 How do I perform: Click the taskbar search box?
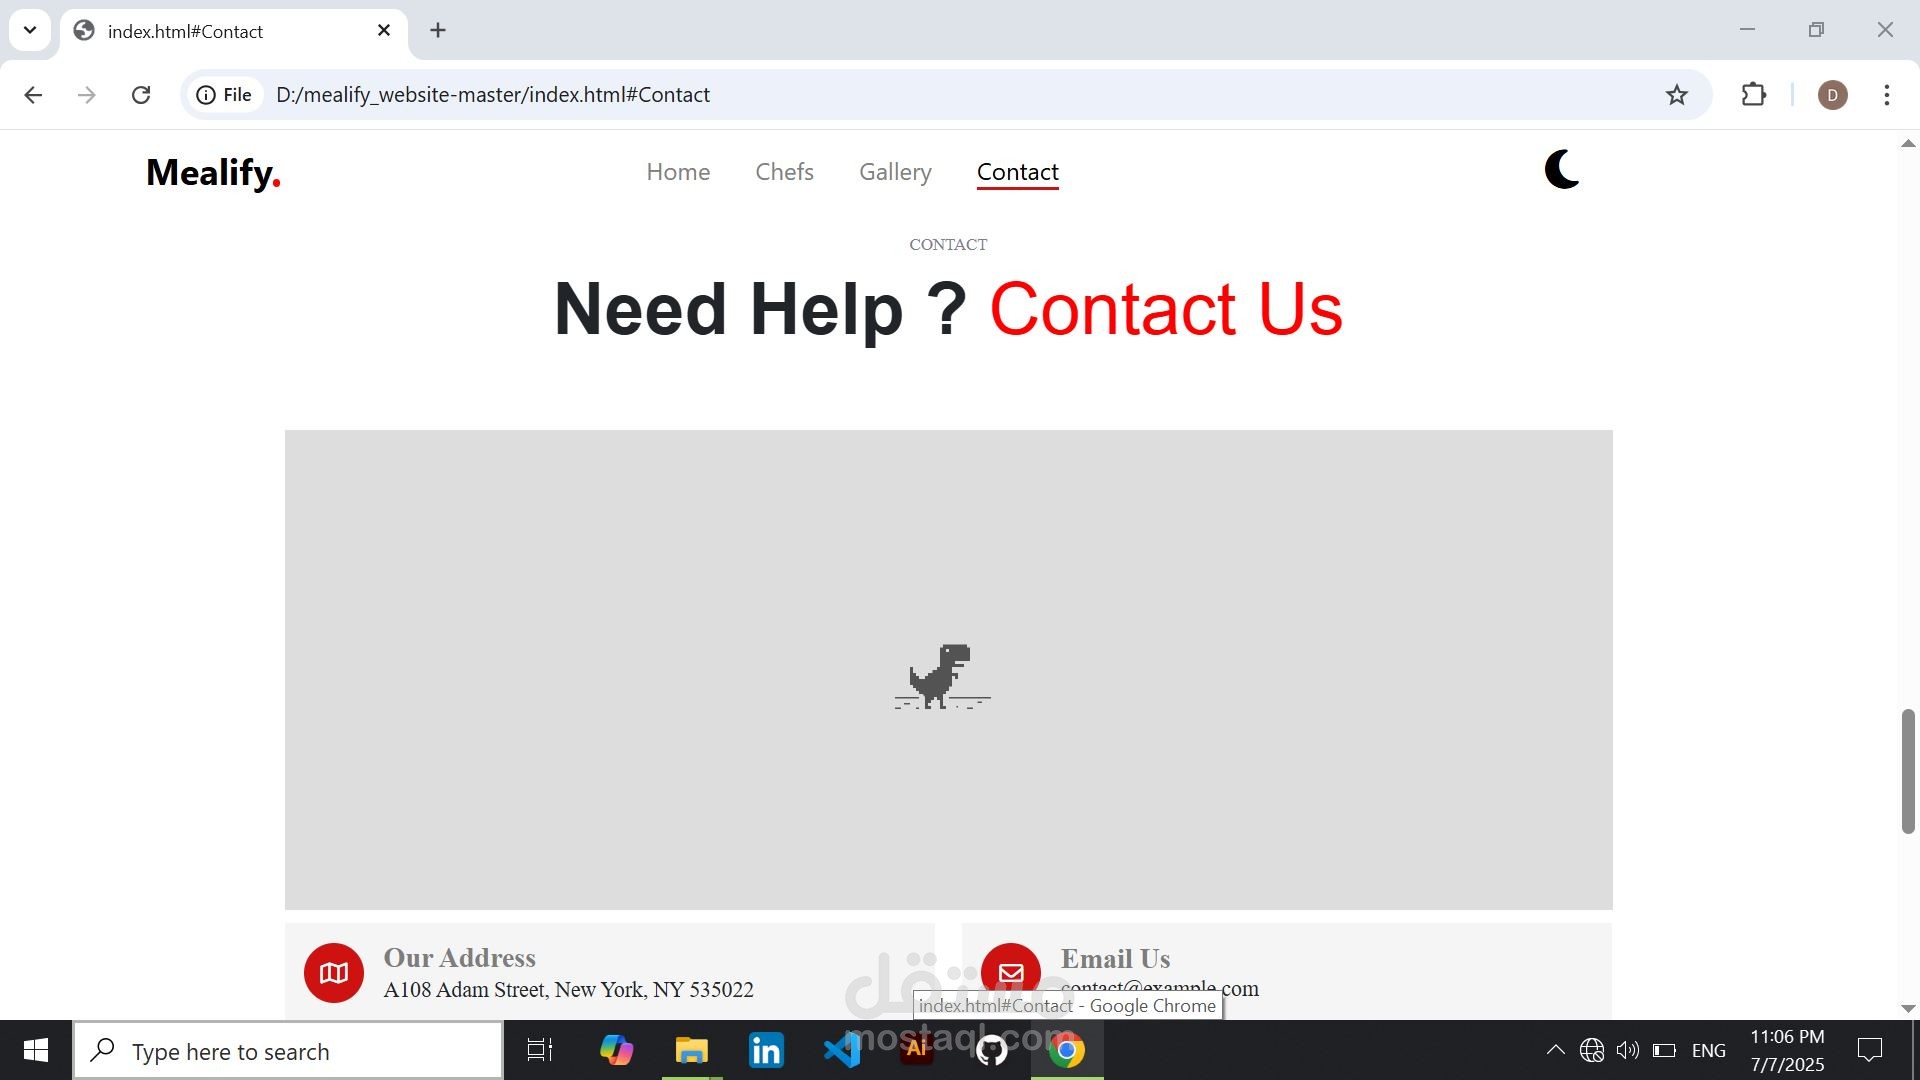coord(288,1051)
